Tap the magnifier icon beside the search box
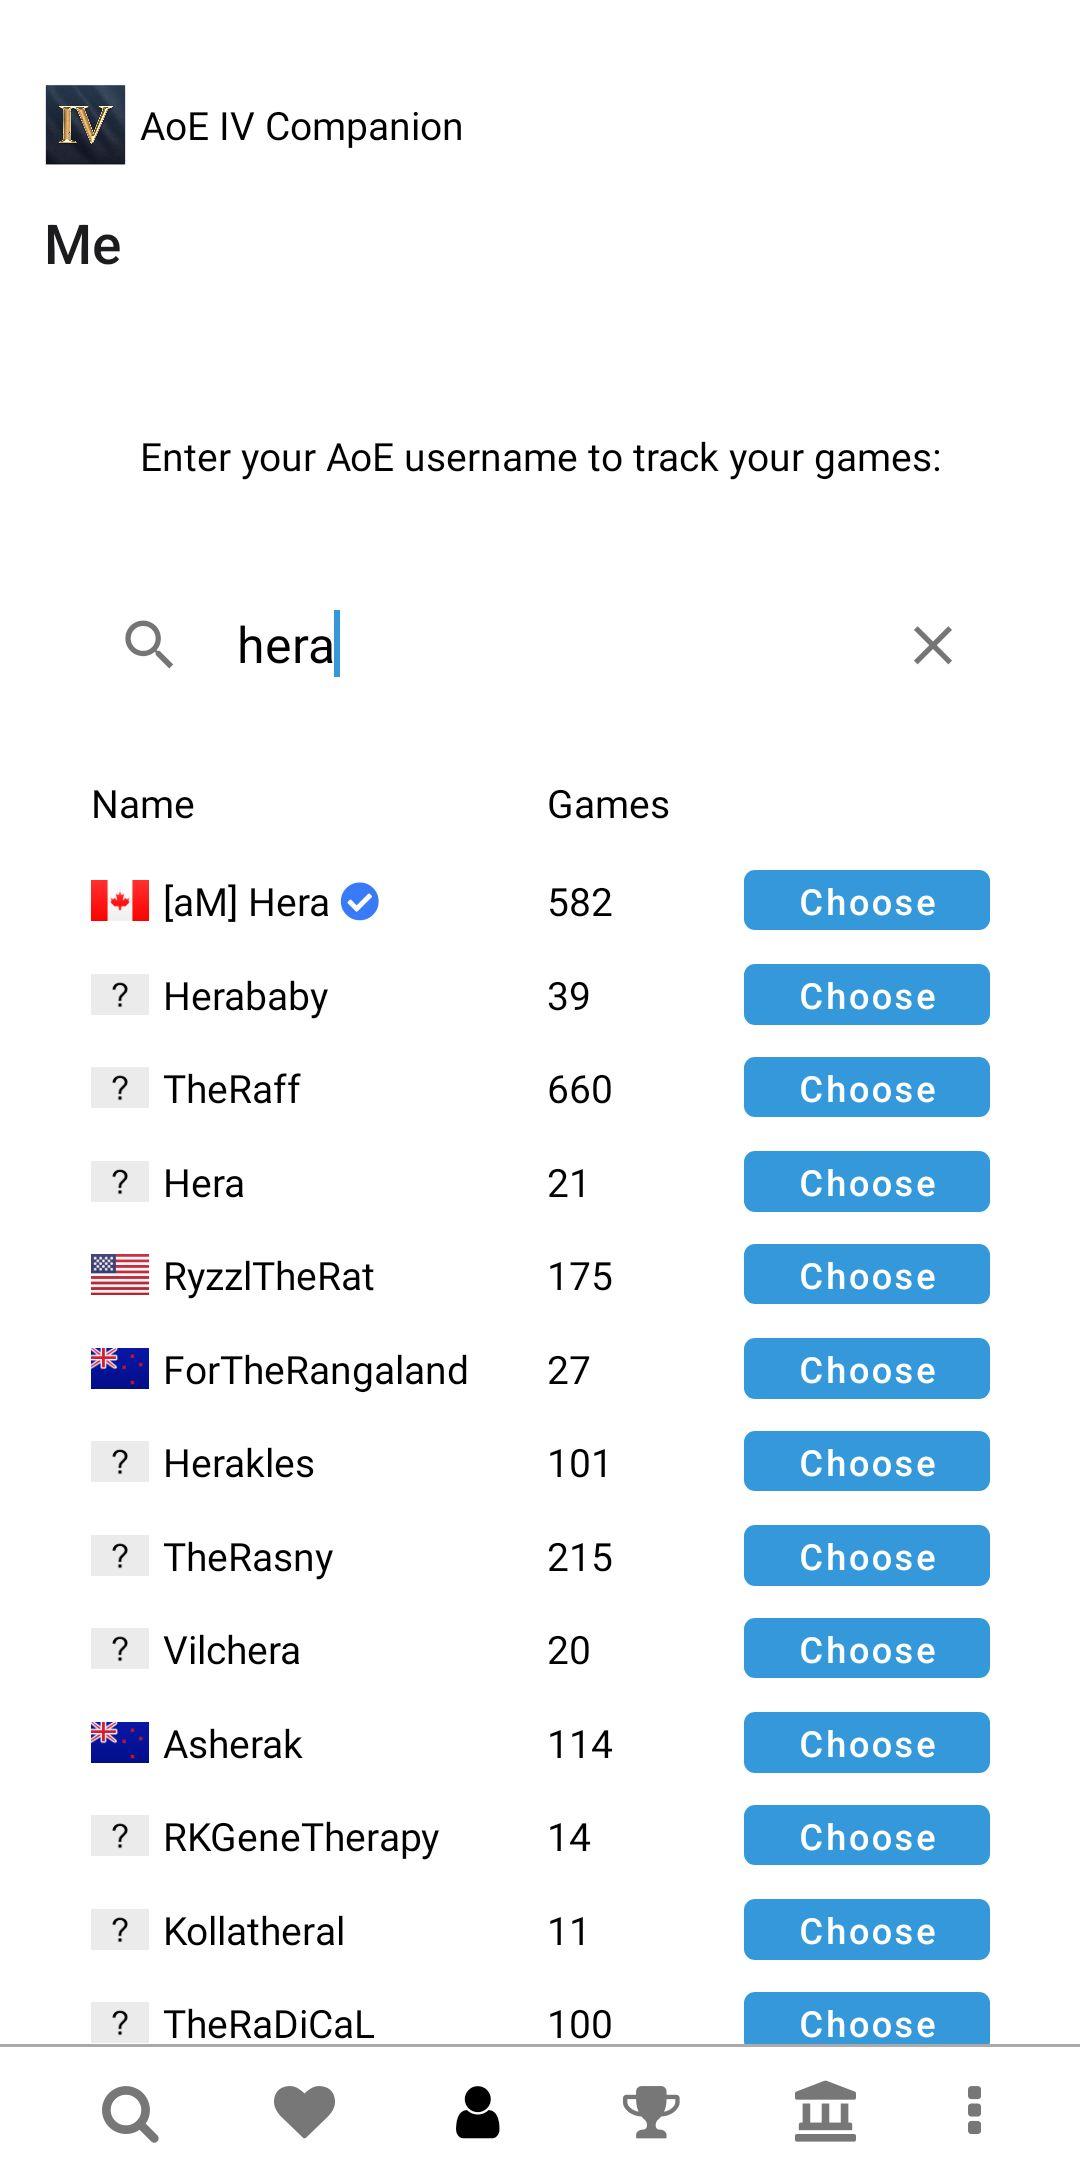The height and width of the screenshot is (2176, 1080). click(x=149, y=645)
